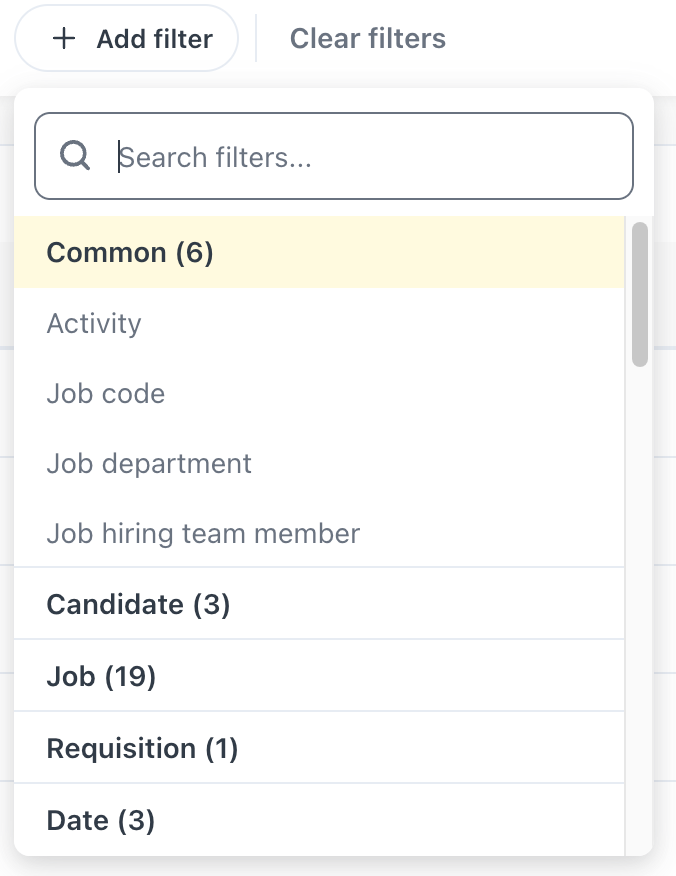The height and width of the screenshot is (876, 676).
Task: Select Job (19) section heading
Action: click(99, 676)
